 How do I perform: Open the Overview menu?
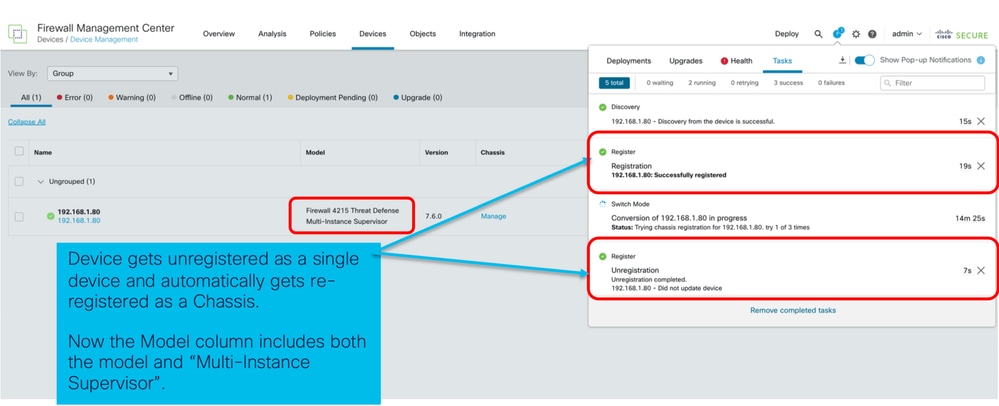tap(219, 34)
